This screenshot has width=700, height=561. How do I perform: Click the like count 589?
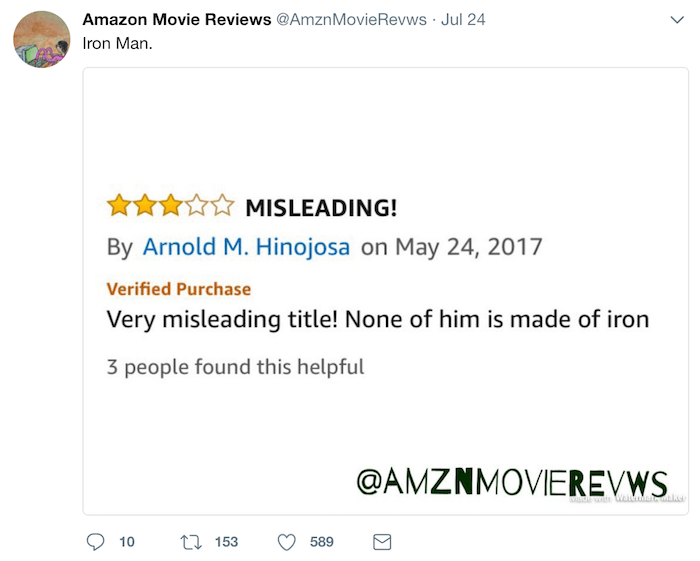[x=322, y=542]
